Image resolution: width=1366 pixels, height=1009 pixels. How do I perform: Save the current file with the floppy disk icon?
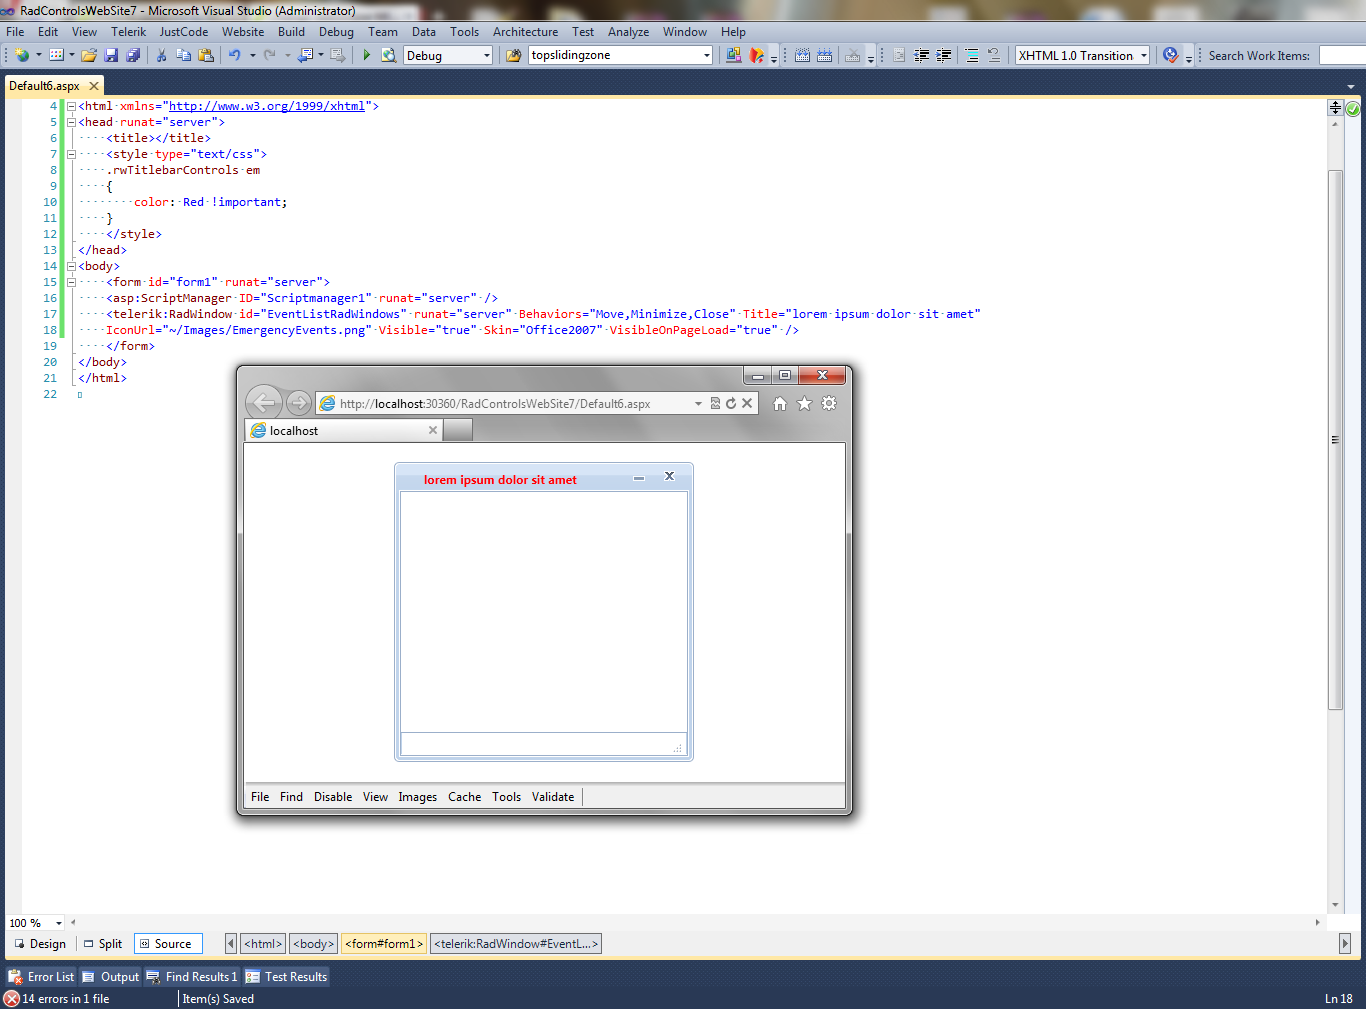[x=111, y=55]
